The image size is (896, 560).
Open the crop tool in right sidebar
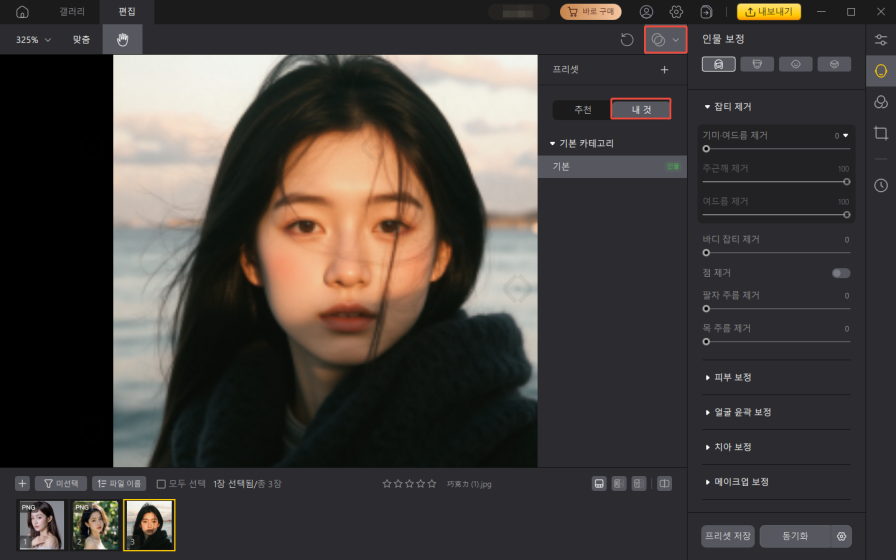pos(880,133)
